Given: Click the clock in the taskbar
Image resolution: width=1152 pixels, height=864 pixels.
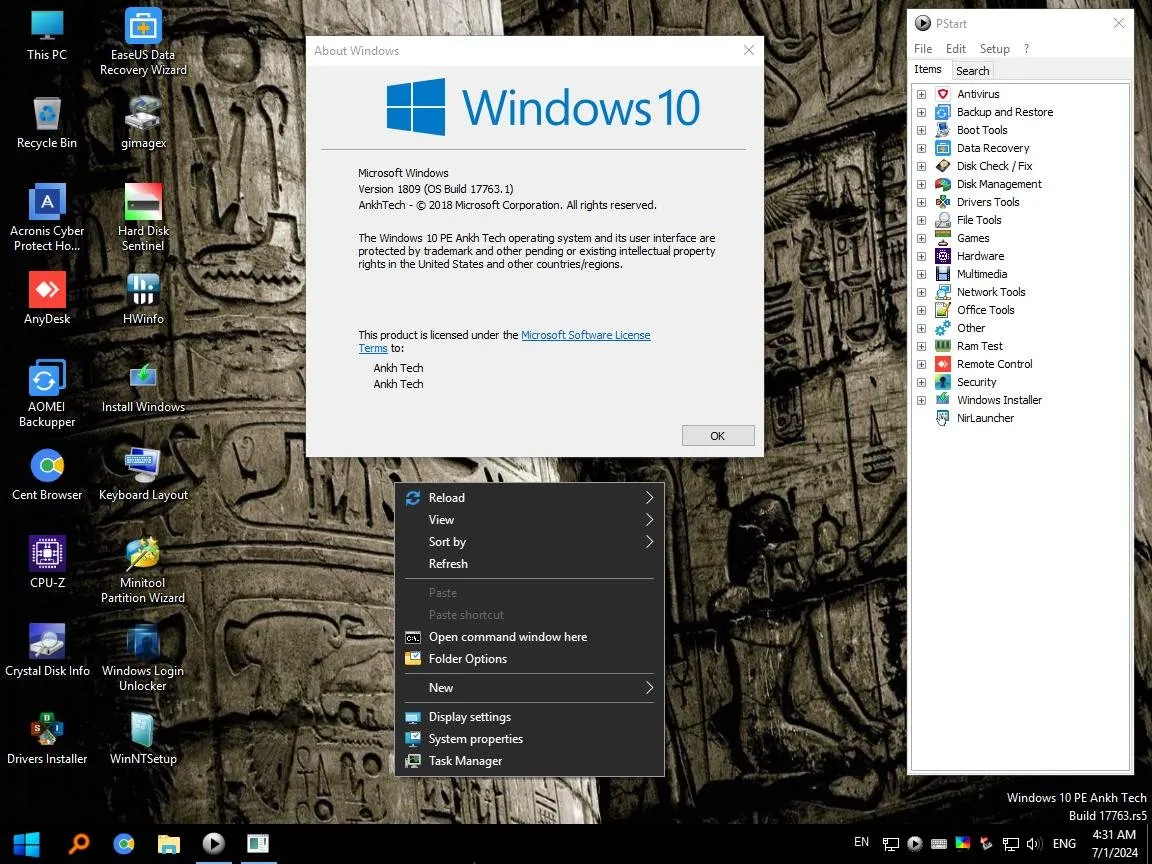Looking at the screenshot, I should tap(1113, 843).
